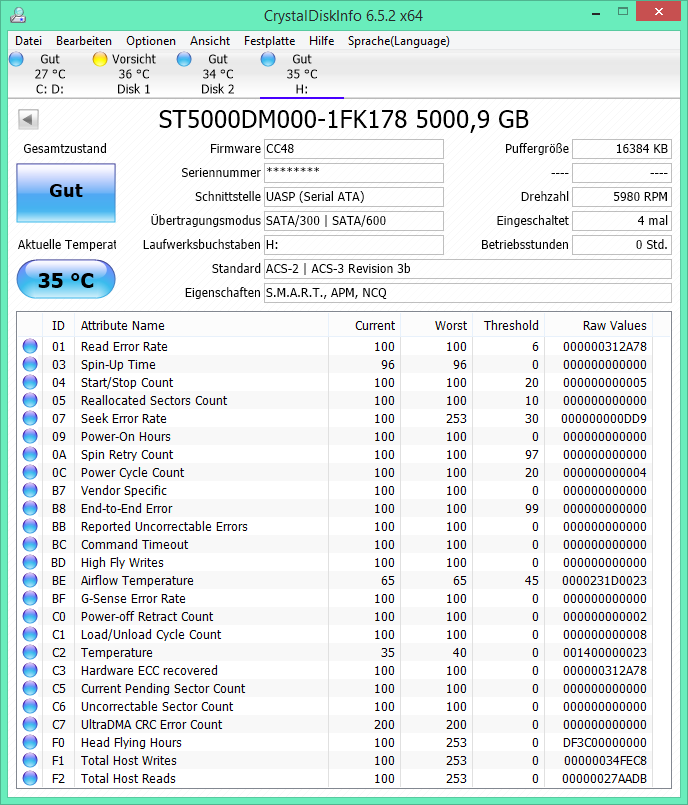This screenshot has width=688, height=805.
Task: Open the Bearbeiten menu
Action: click(x=84, y=41)
